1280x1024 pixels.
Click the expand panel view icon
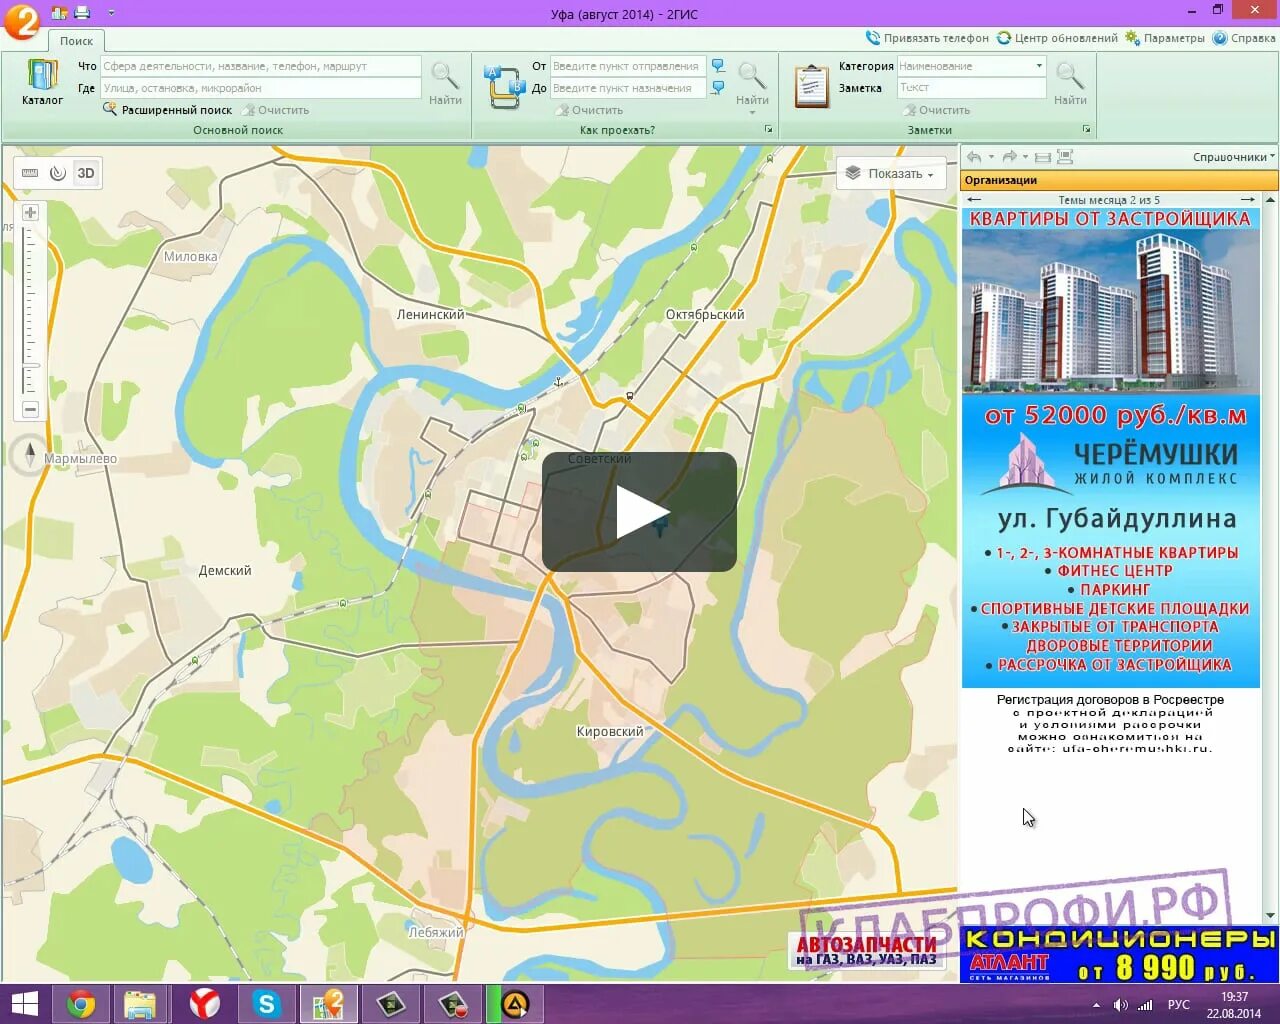click(1065, 157)
